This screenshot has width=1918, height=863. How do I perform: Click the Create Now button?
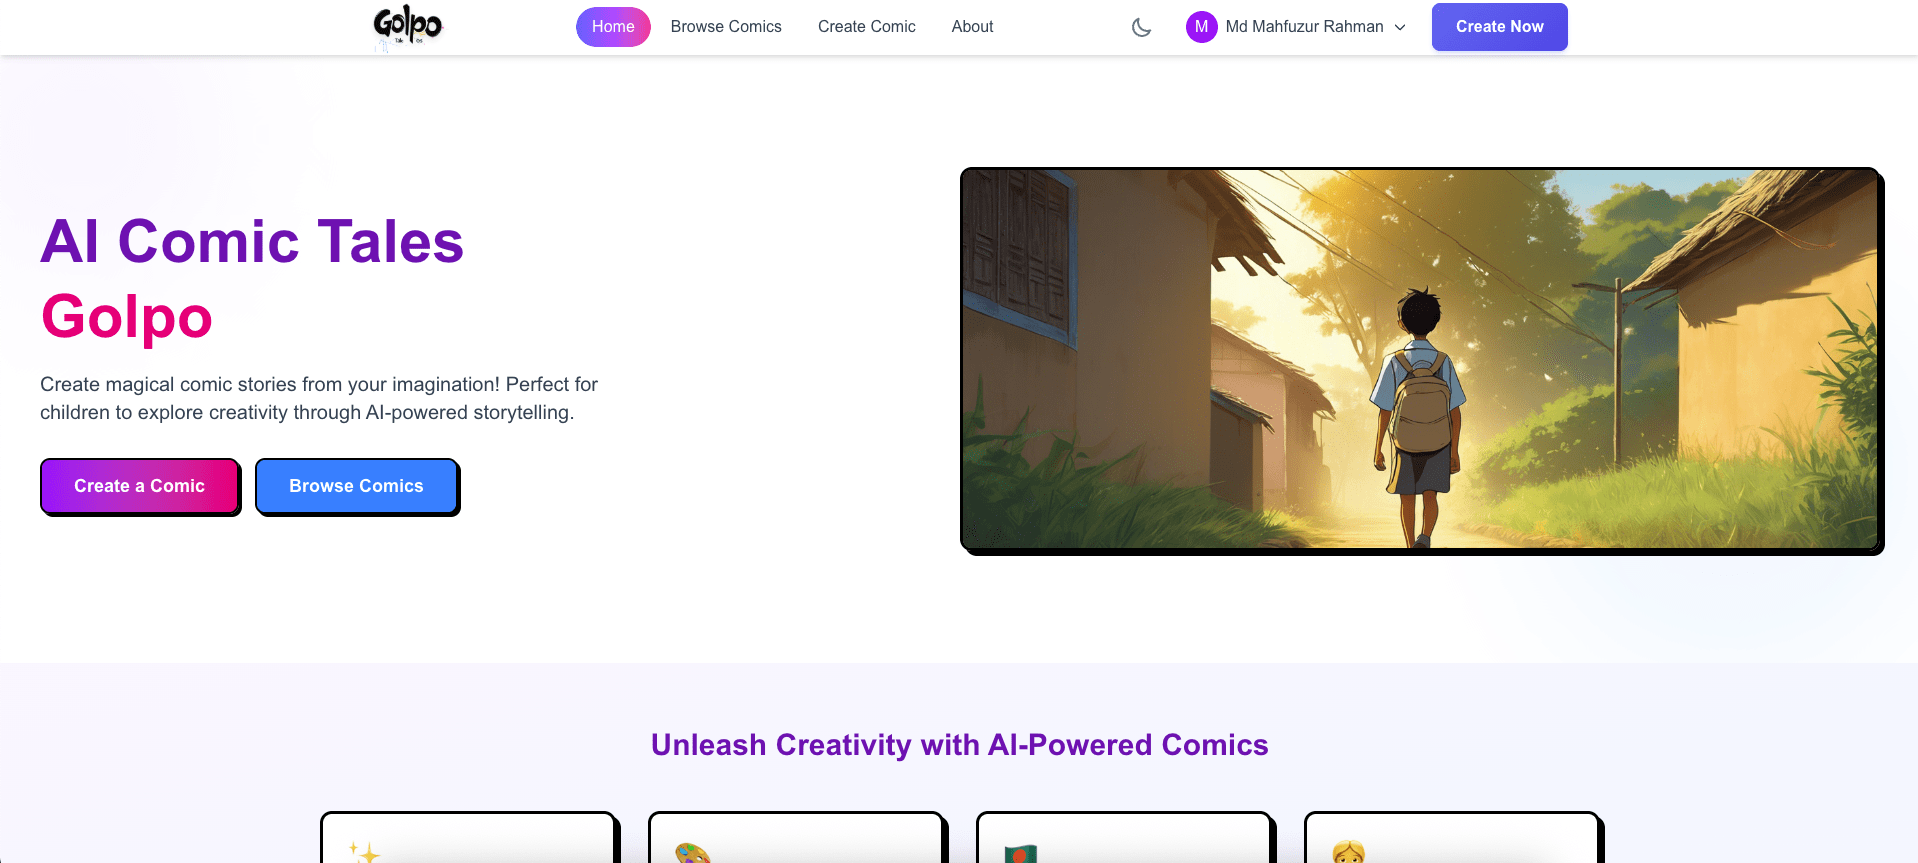tap(1499, 27)
